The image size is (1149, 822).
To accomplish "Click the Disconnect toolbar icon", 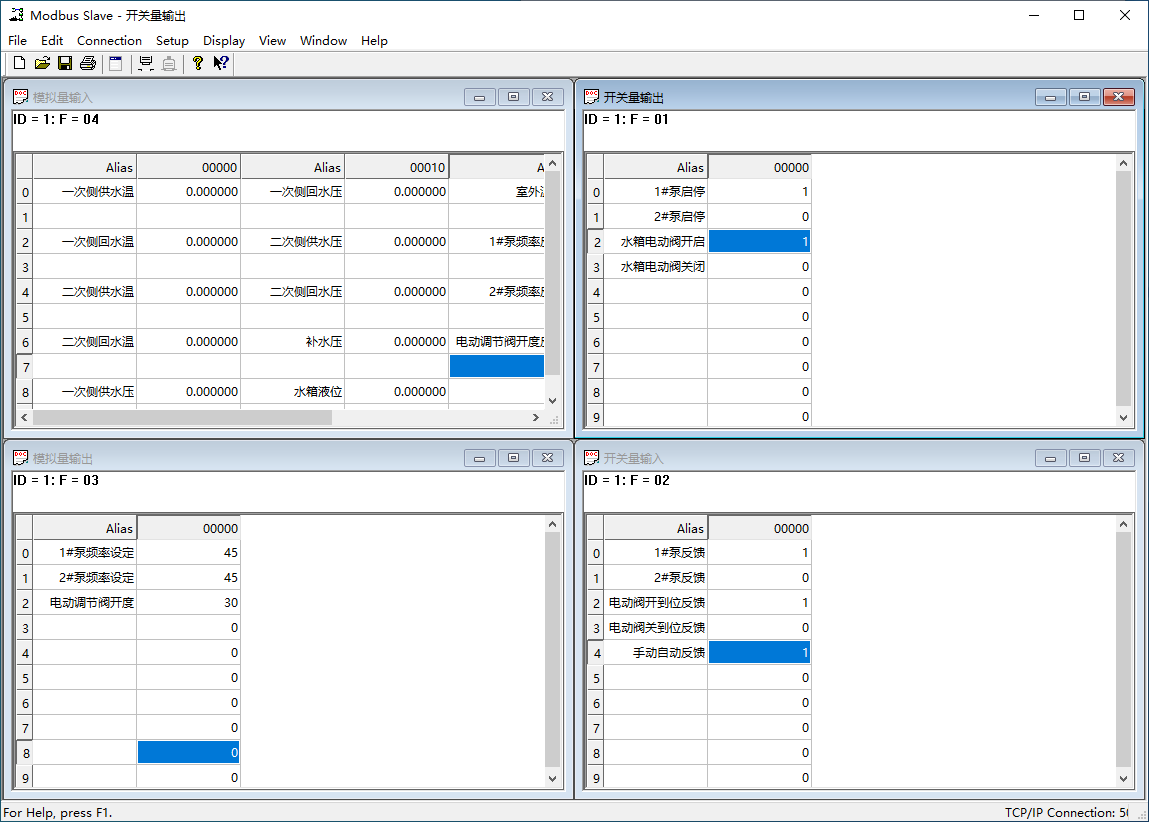I will [x=169, y=63].
